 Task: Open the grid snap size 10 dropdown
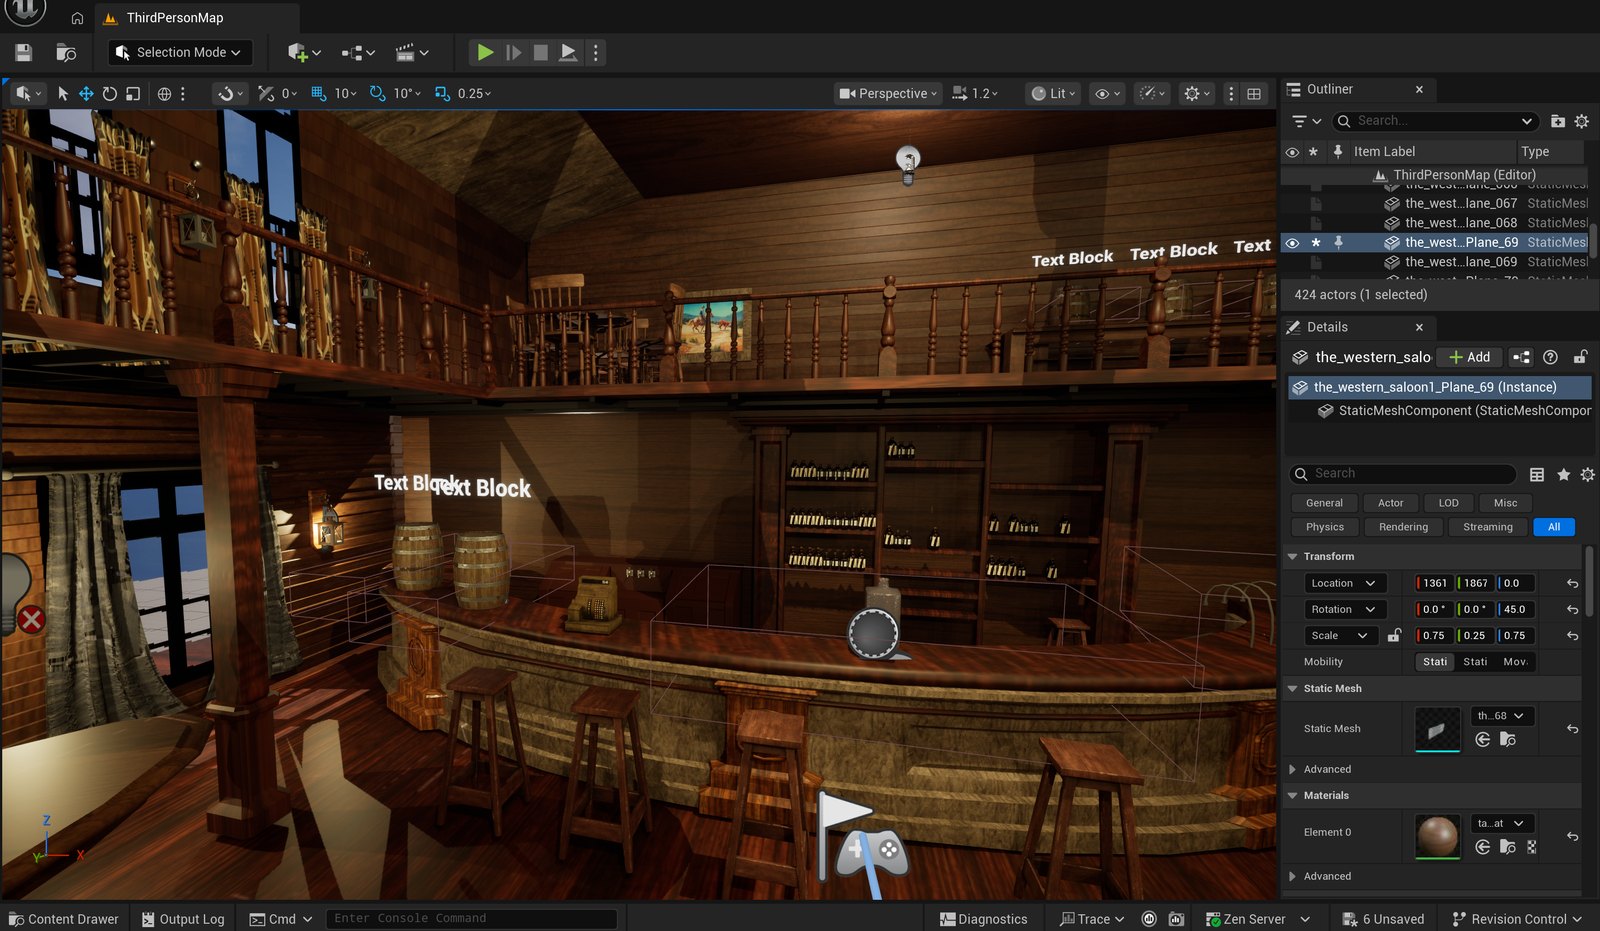pyautogui.click(x=346, y=93)
